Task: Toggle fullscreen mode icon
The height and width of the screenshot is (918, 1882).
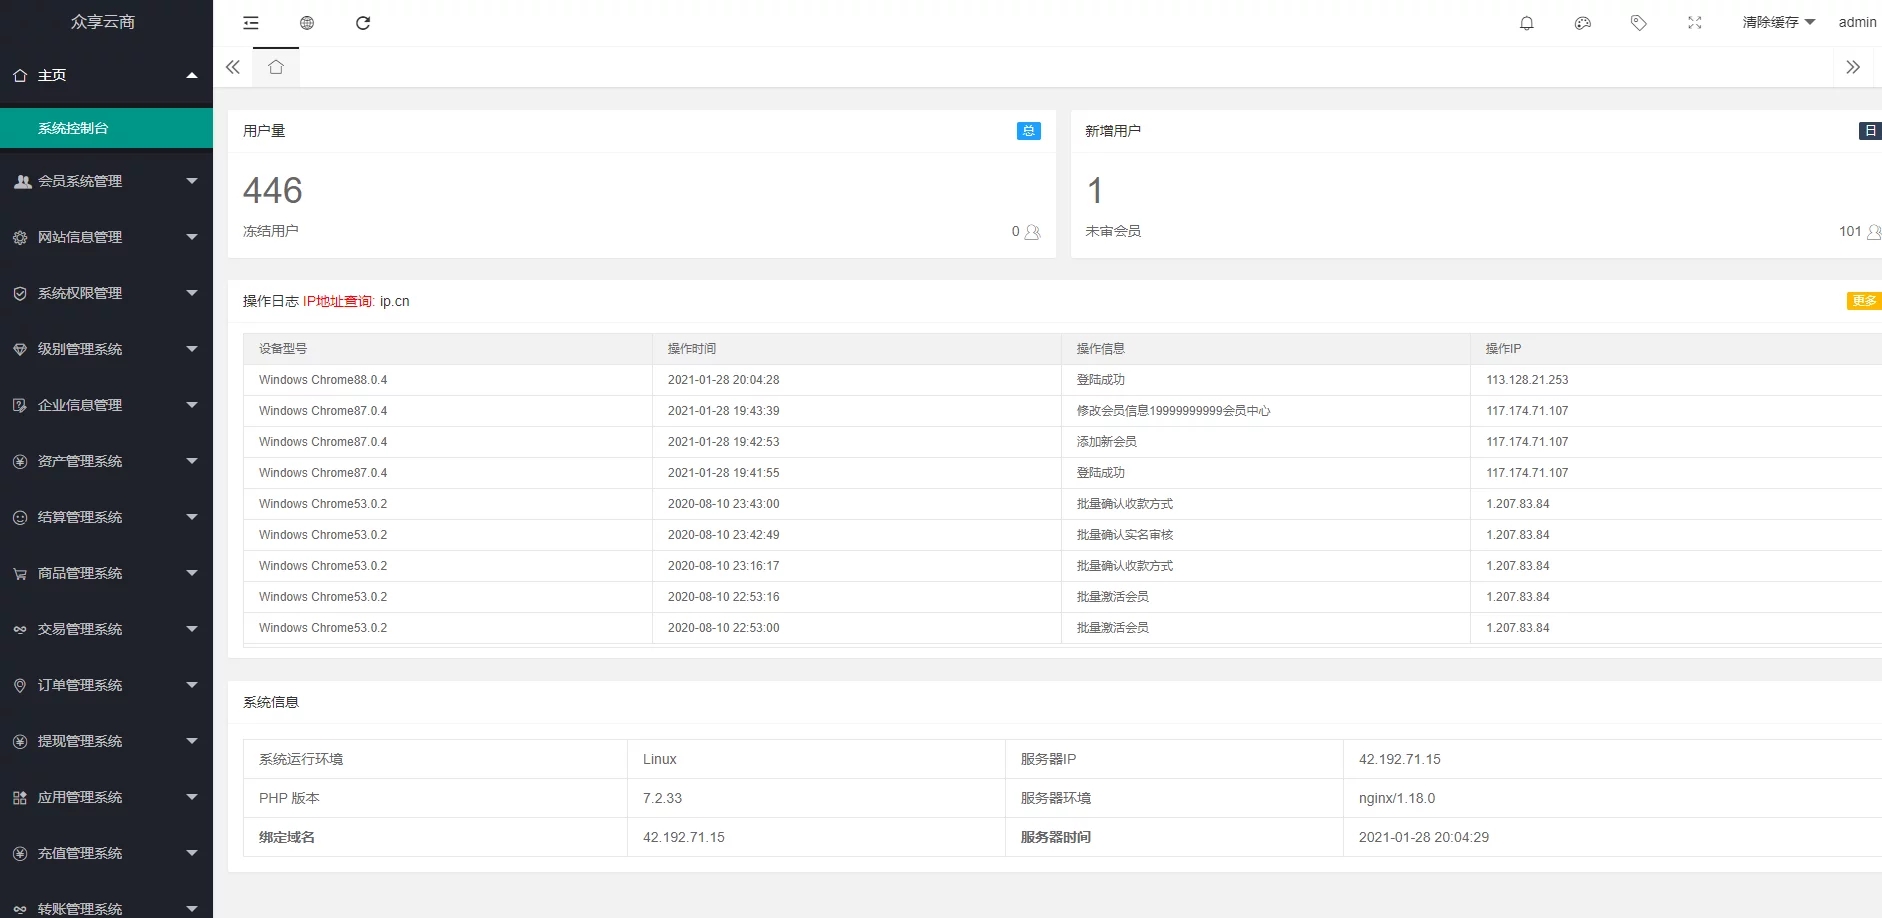Action: click(1694, 23)
